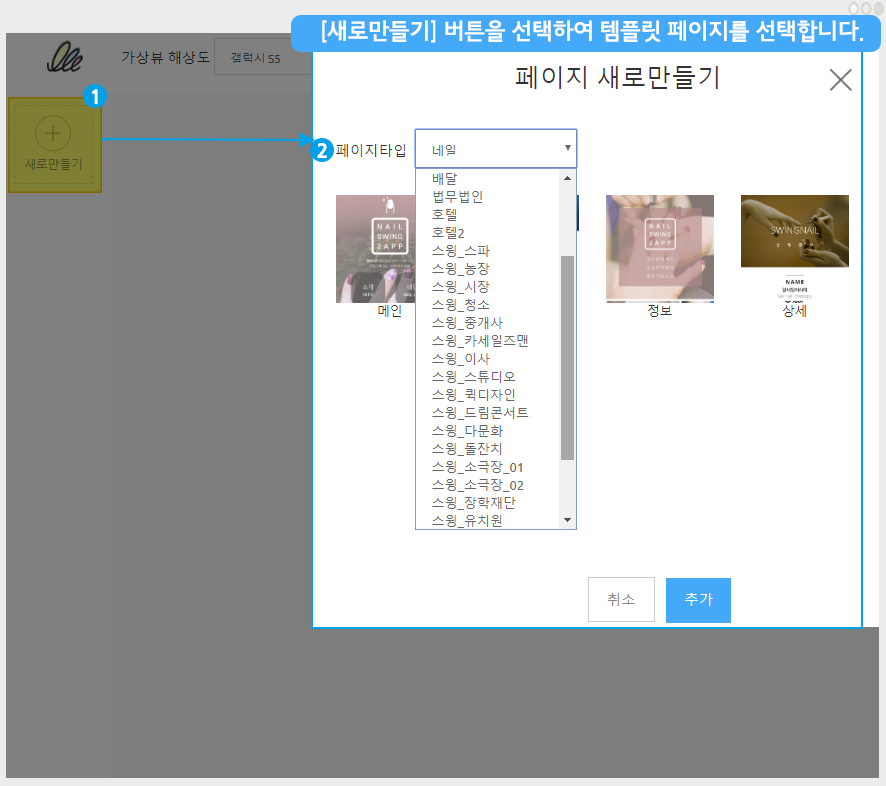This screenshot has height=786, width=886.
Task: Close the 페이지 새로만들기 dialog with X
Action: [840, 81]
